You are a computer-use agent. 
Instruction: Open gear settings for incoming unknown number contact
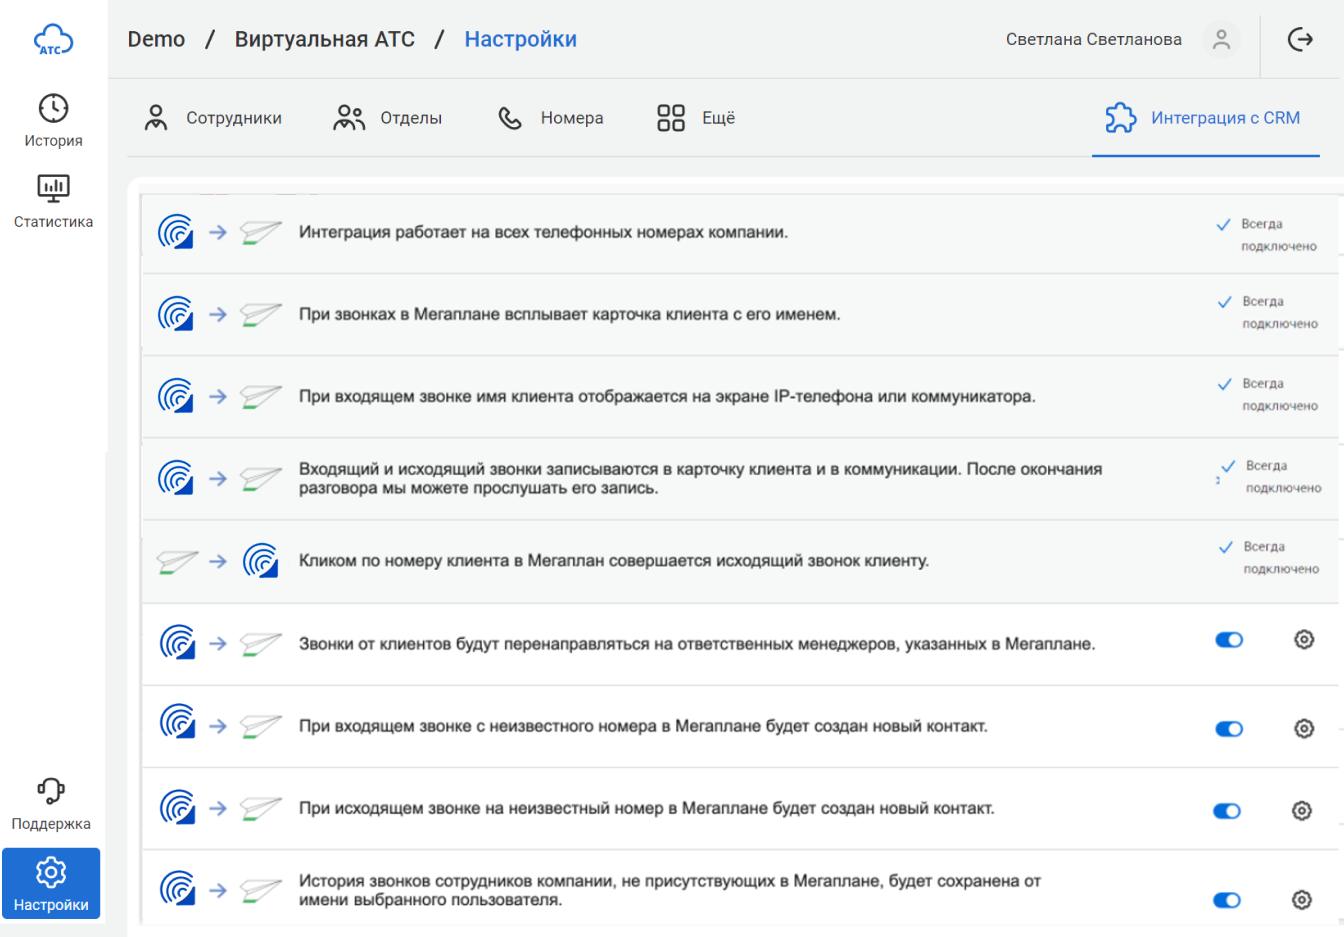1304,728
